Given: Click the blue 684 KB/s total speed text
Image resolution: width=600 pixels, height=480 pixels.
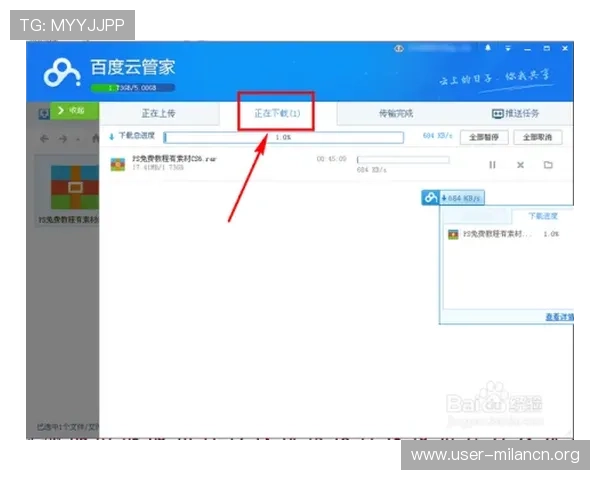Looking at the screenshot, I should pos(438,136).
